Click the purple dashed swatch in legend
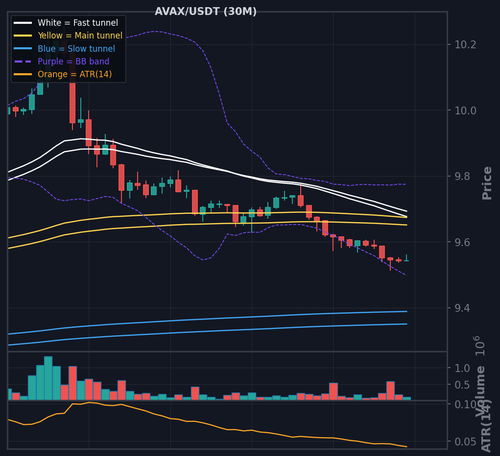 pyautogui.click(x=23, y=61)
